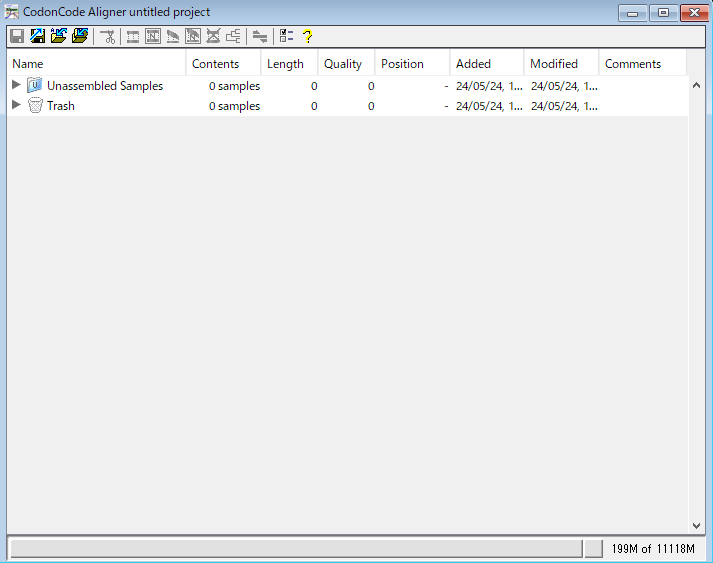Click the Align to Reference icon
The height and width of the screenshot is (563, 713).
(173, 36)
